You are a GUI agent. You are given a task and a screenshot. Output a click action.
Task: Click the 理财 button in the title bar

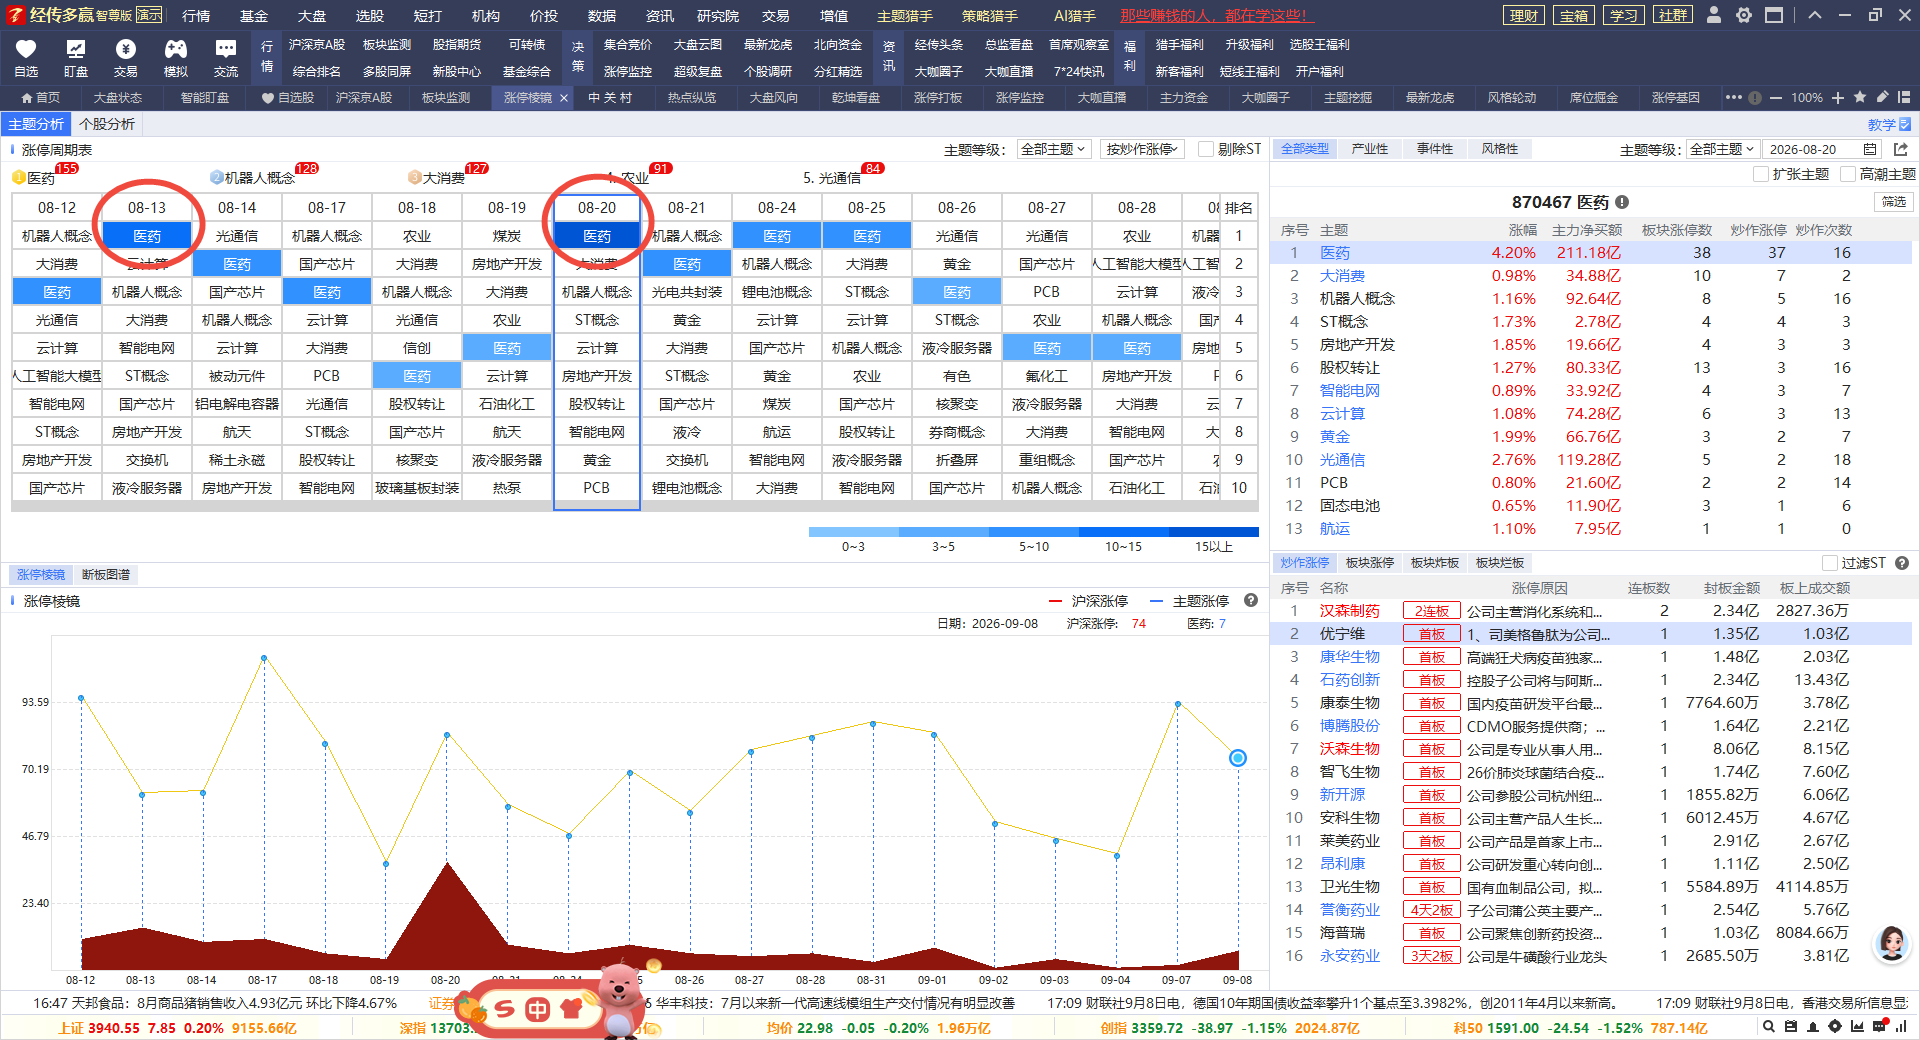tap(1524, 15)
